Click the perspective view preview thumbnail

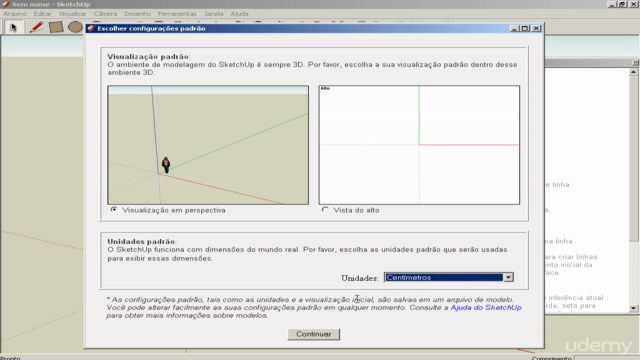click(x=208, y=145)
